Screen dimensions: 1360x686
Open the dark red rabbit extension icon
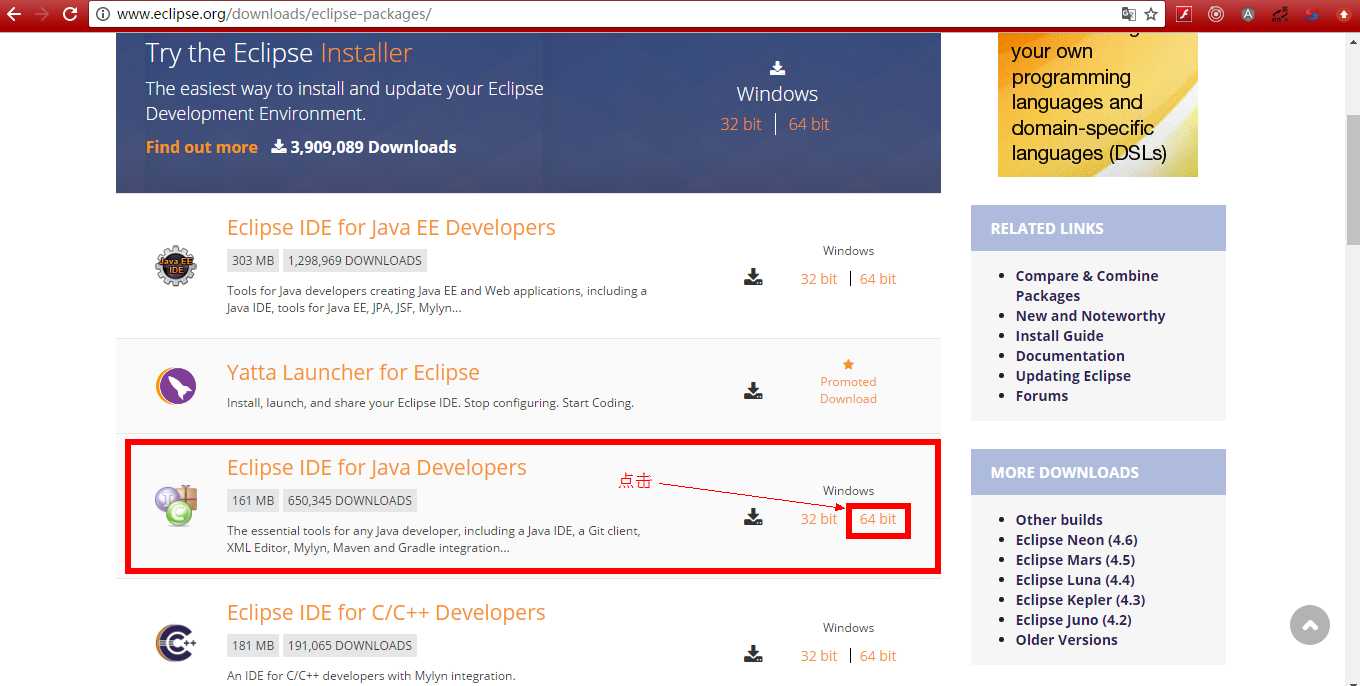1280,14
